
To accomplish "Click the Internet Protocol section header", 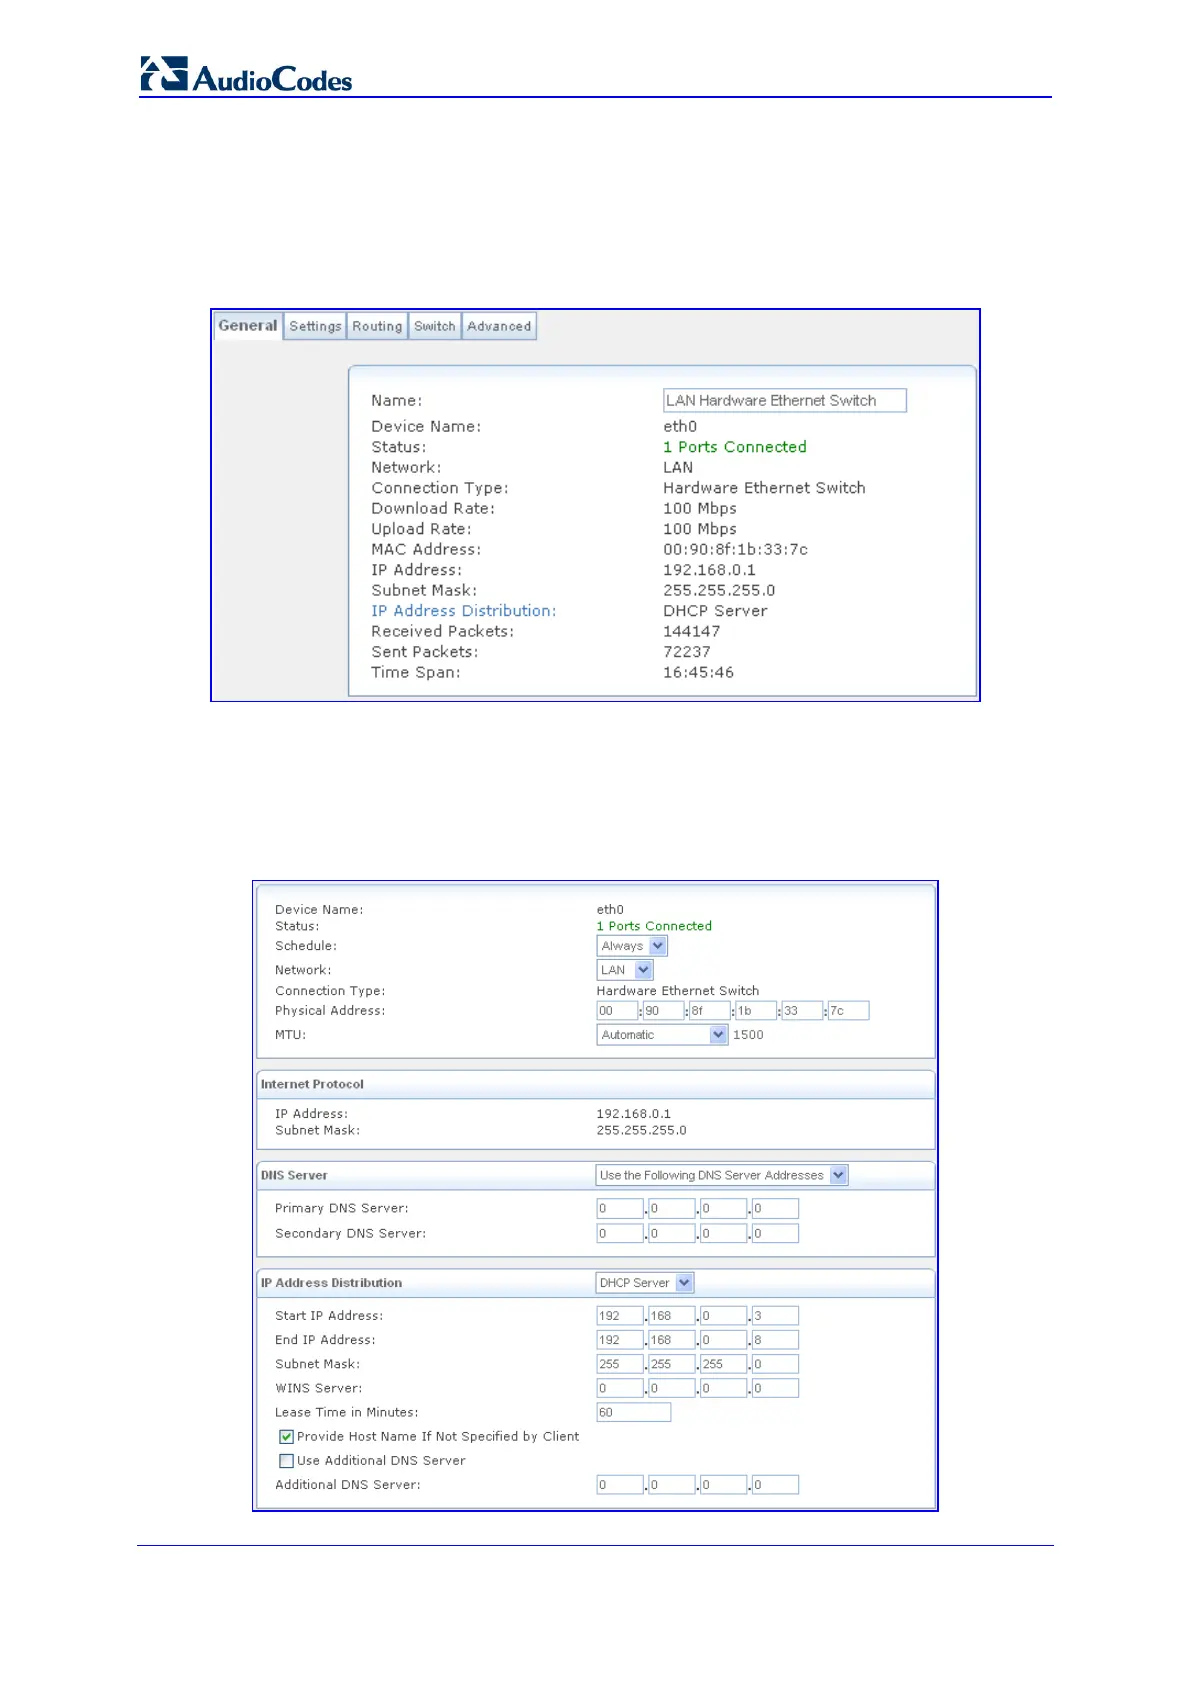I will coord(312,1084).
